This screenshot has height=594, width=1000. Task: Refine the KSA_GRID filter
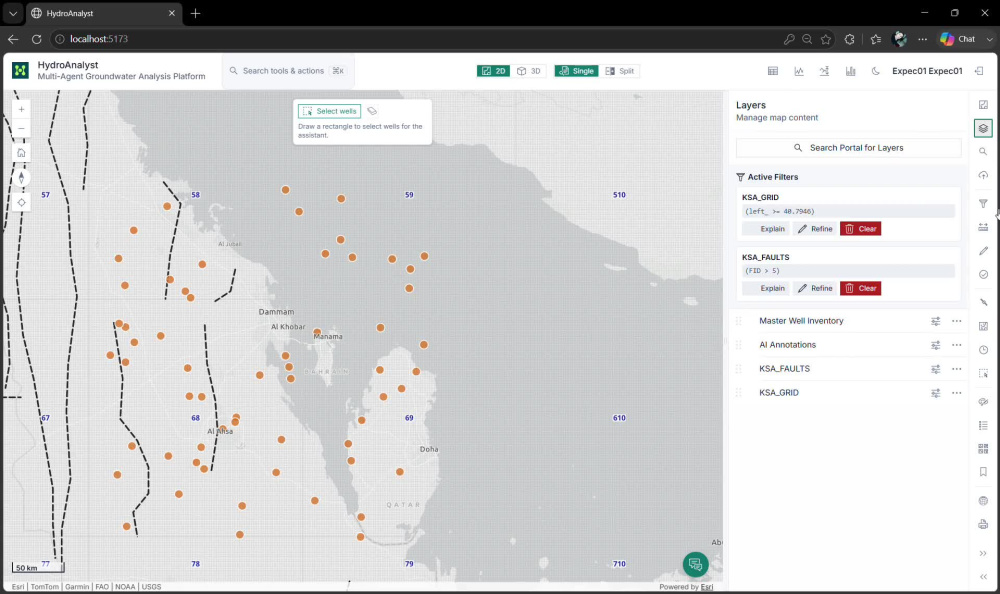(815, 228)
